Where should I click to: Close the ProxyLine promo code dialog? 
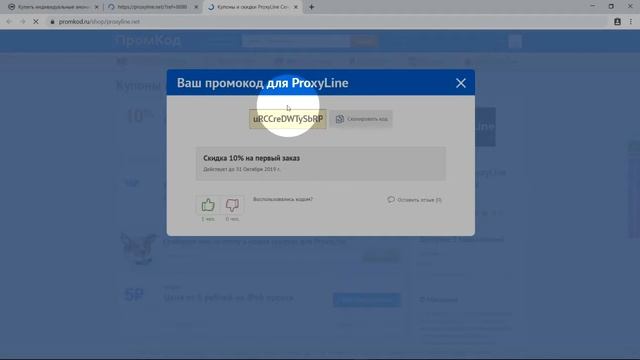coord(460,83)
